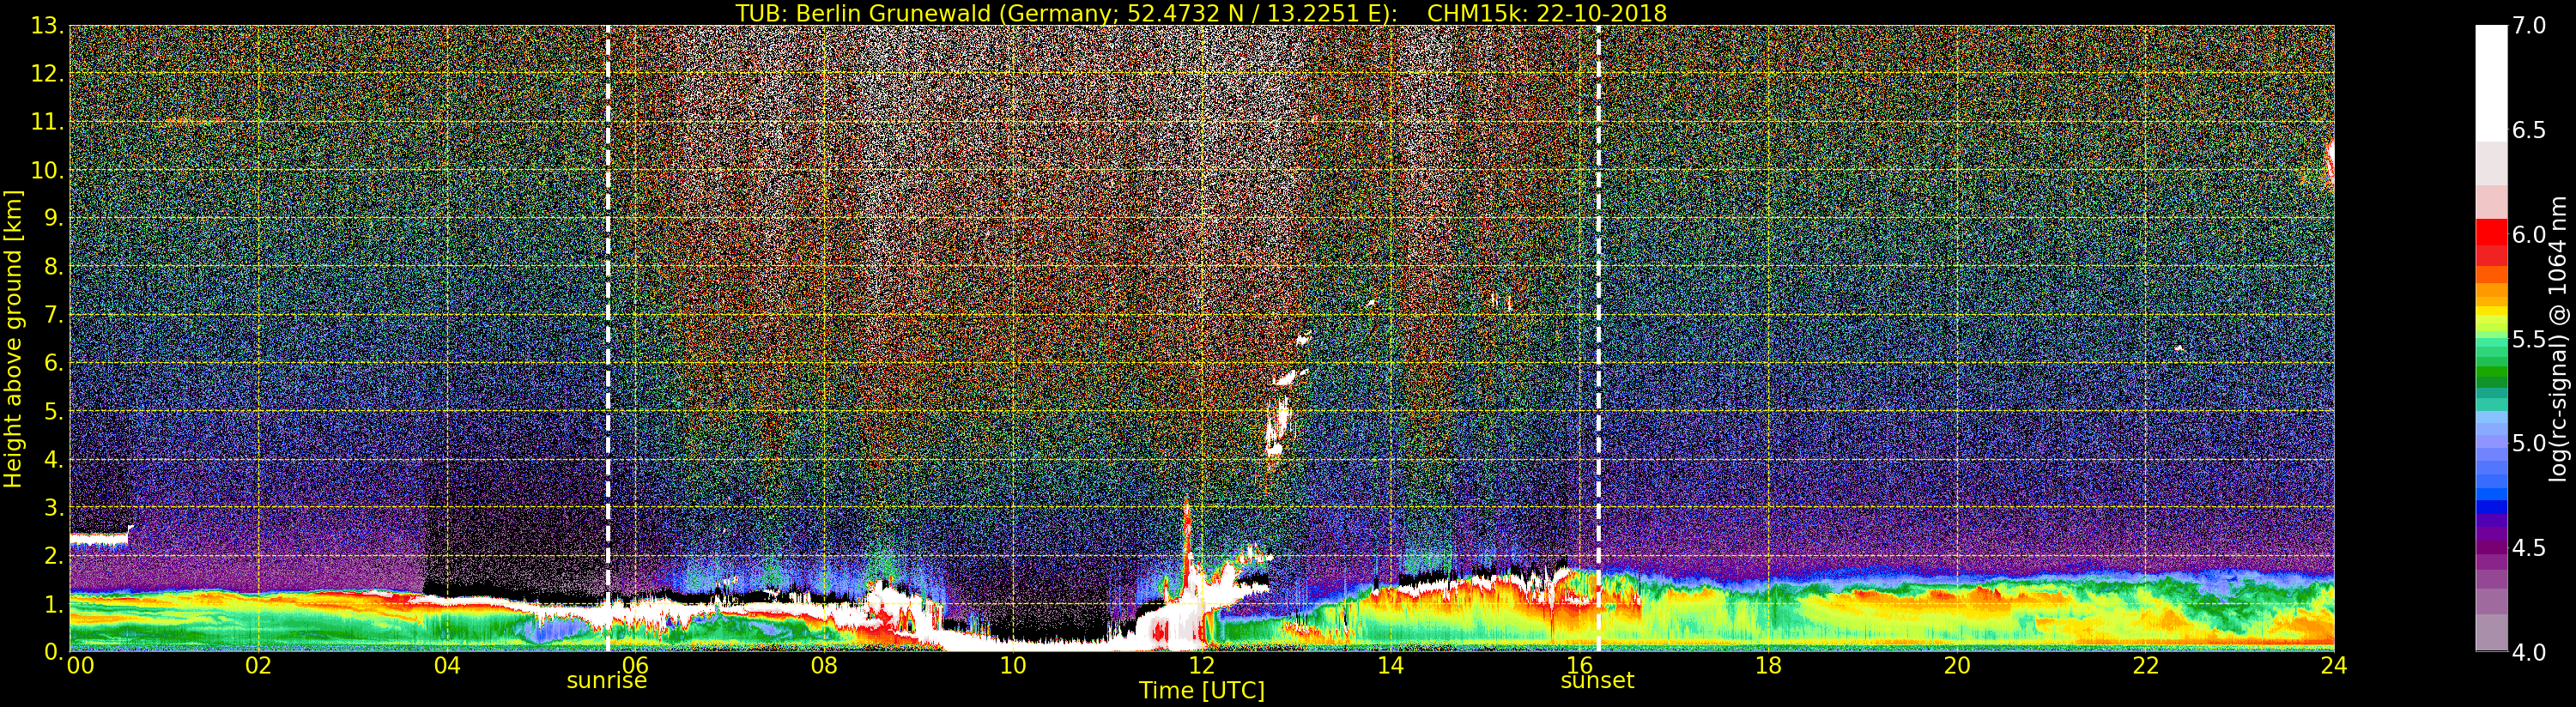Select the '12.' height axis tick label
This screenshot has height=707, width=2576.
pyautogui.click(x=48, y=74)
